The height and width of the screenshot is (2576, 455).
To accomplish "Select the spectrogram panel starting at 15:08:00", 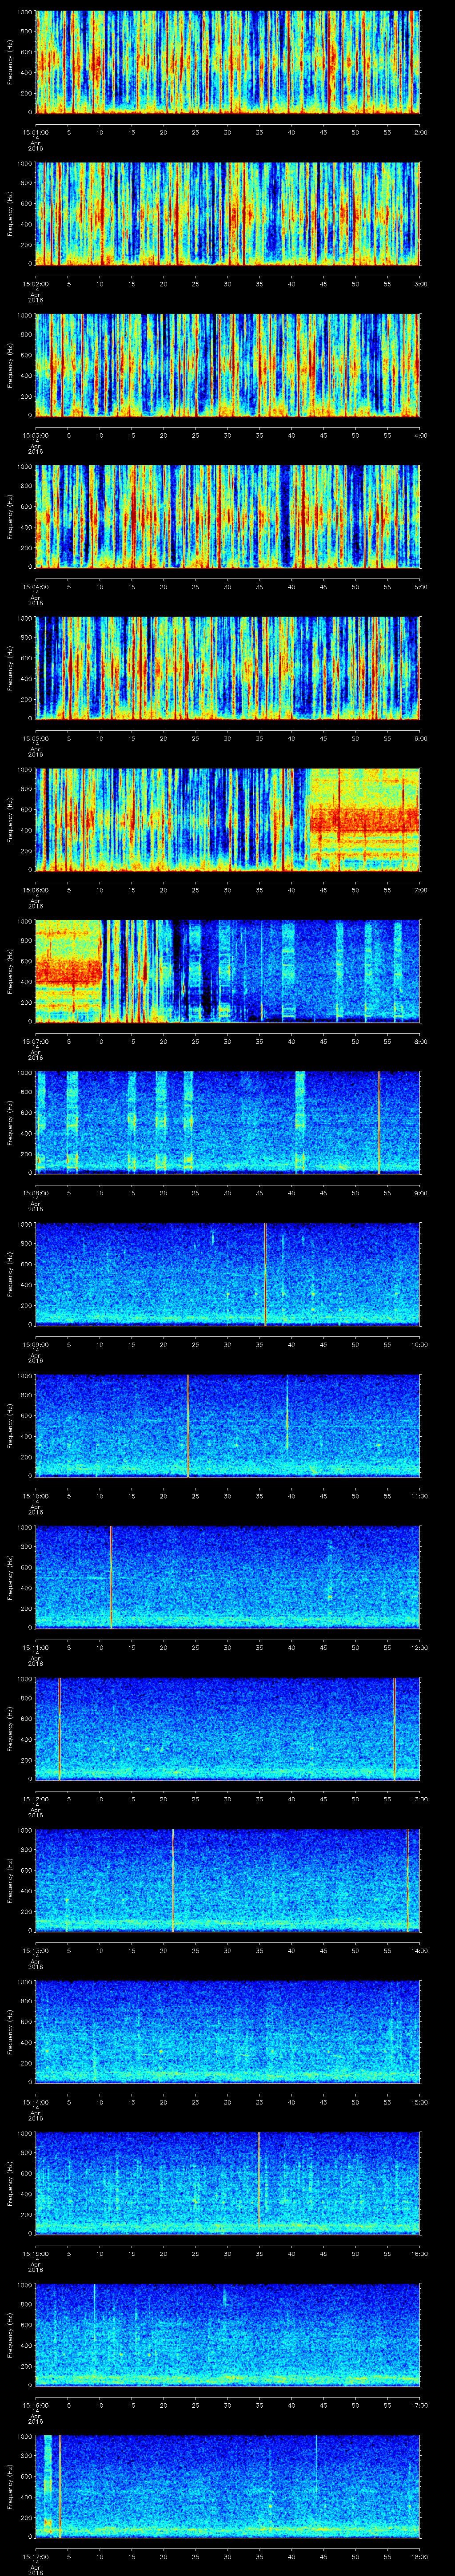I will coord(228,1123).
